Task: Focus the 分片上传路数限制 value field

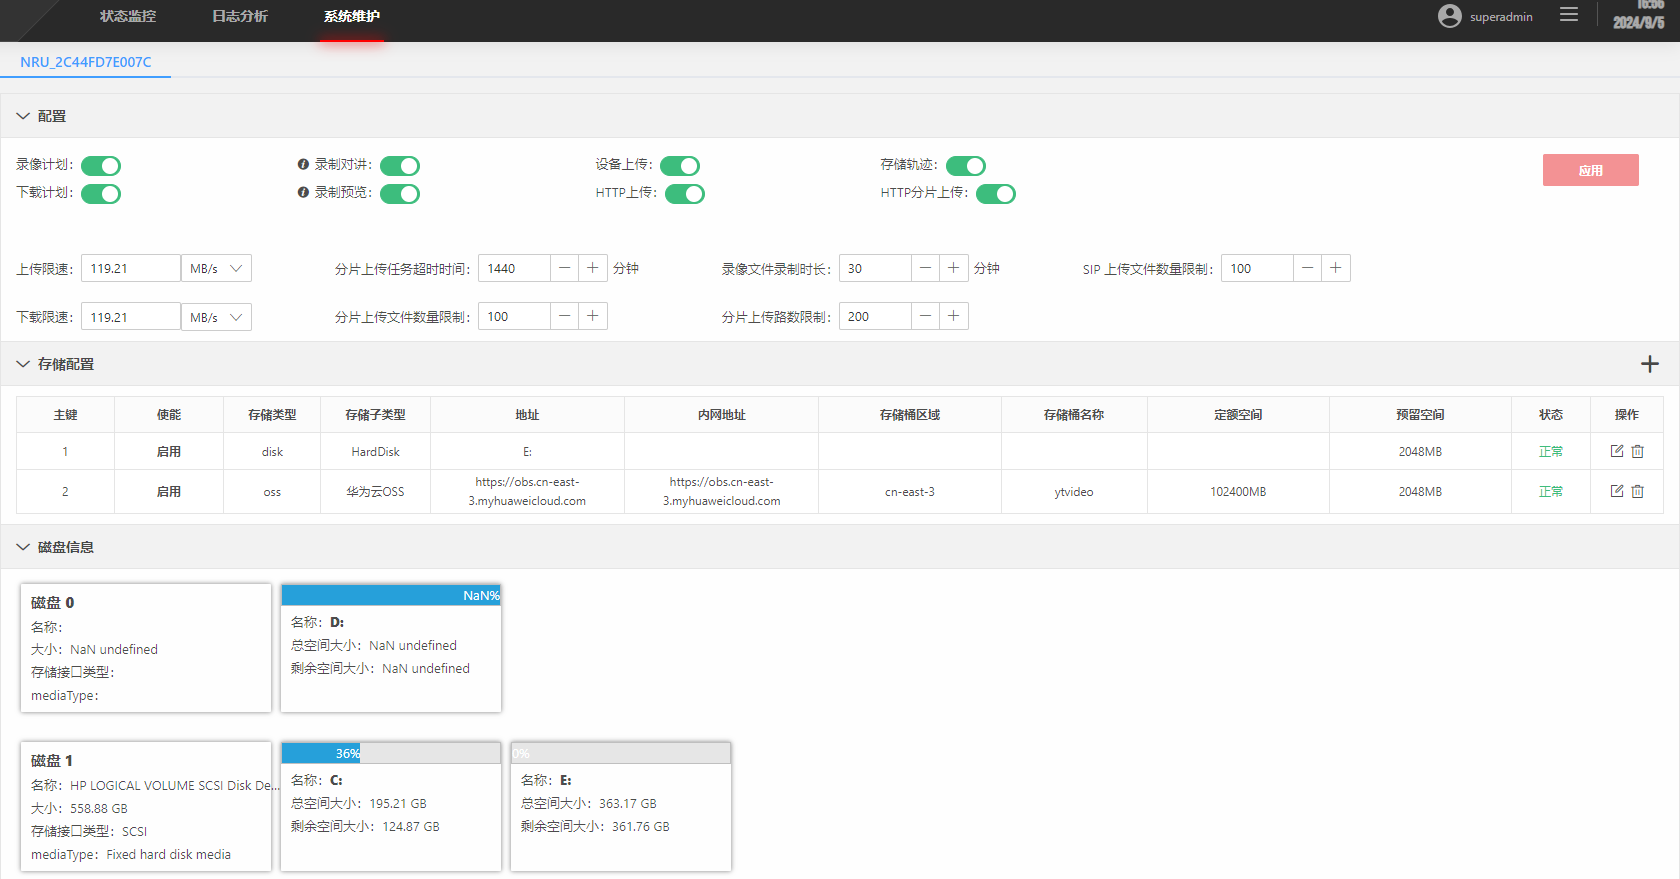Action: tap(875, 316)
